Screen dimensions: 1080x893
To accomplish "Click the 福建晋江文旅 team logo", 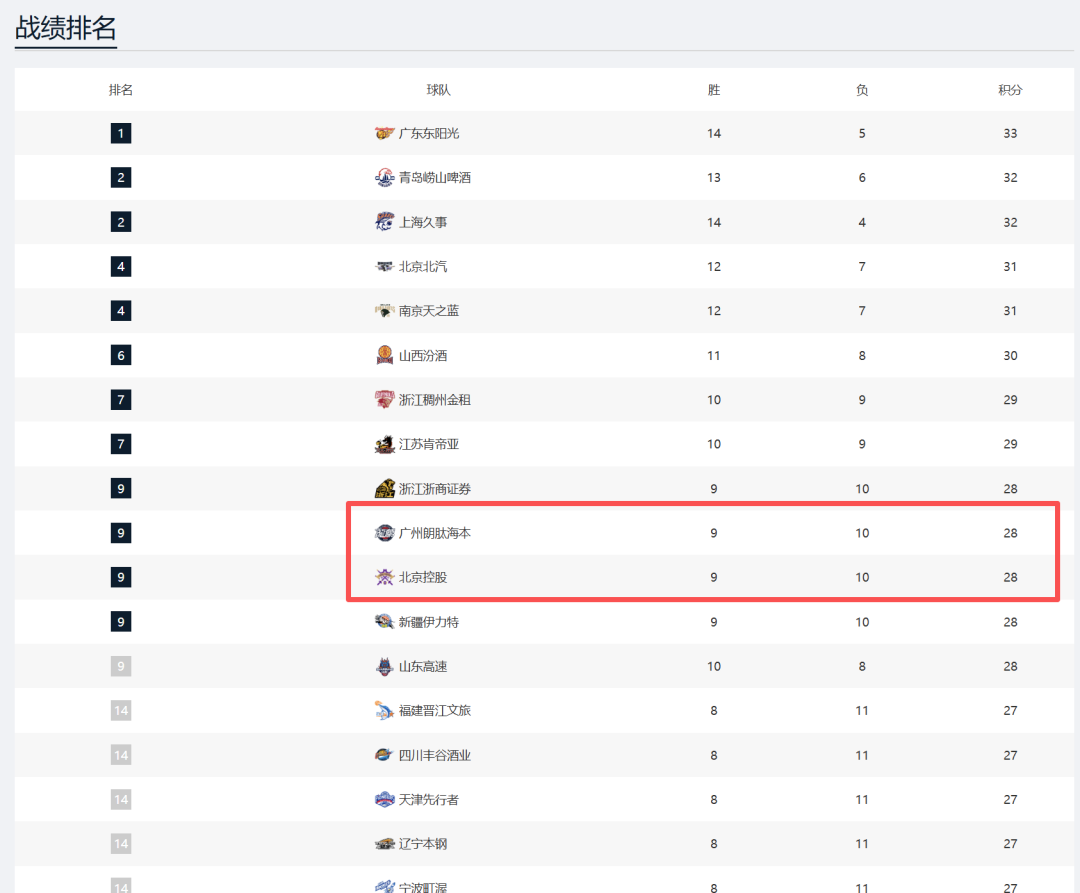I will tap(384, 711).
